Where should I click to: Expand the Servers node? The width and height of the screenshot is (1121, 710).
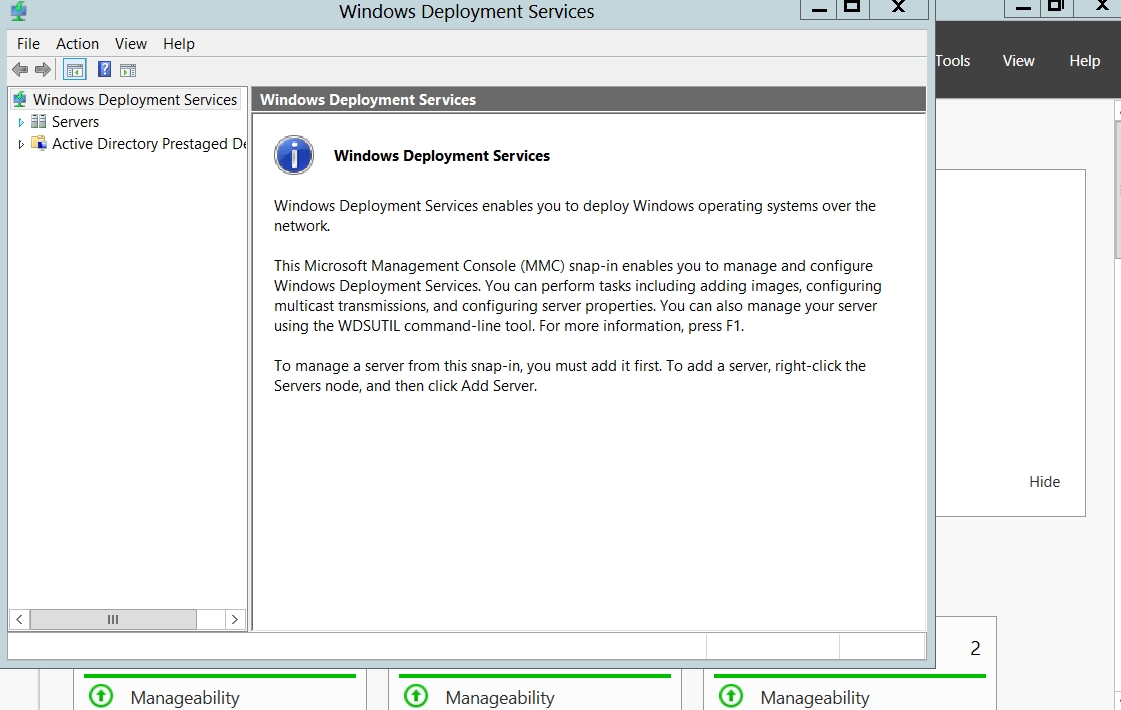21,122
